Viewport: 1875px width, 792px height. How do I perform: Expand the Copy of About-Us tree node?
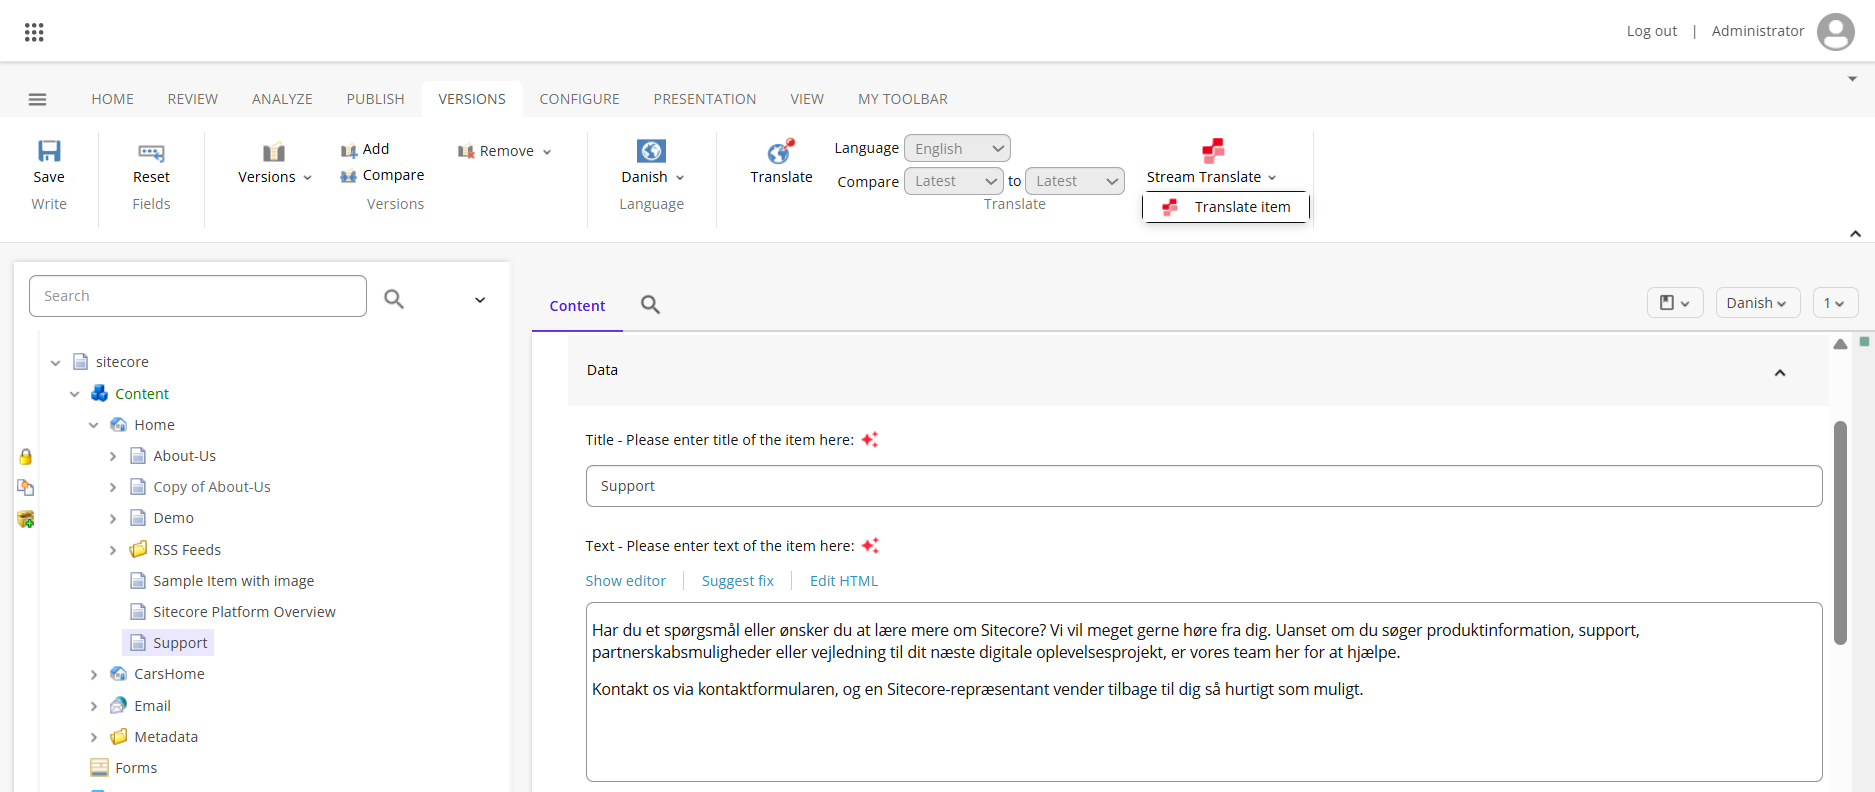(x=113, y=488)
